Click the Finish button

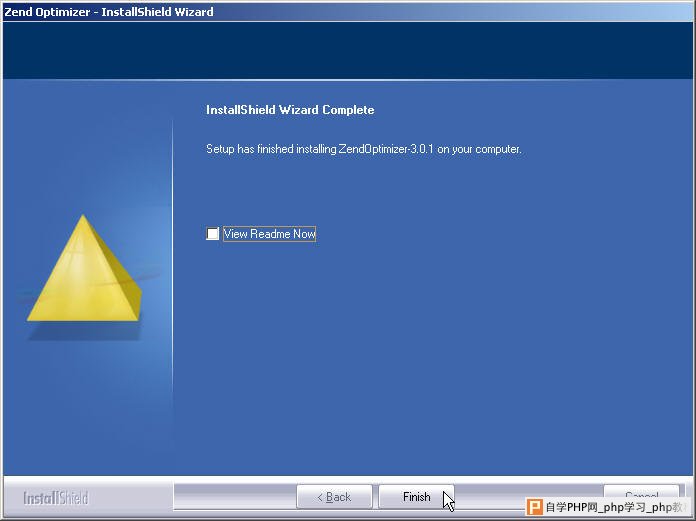[x=416, y=497]
